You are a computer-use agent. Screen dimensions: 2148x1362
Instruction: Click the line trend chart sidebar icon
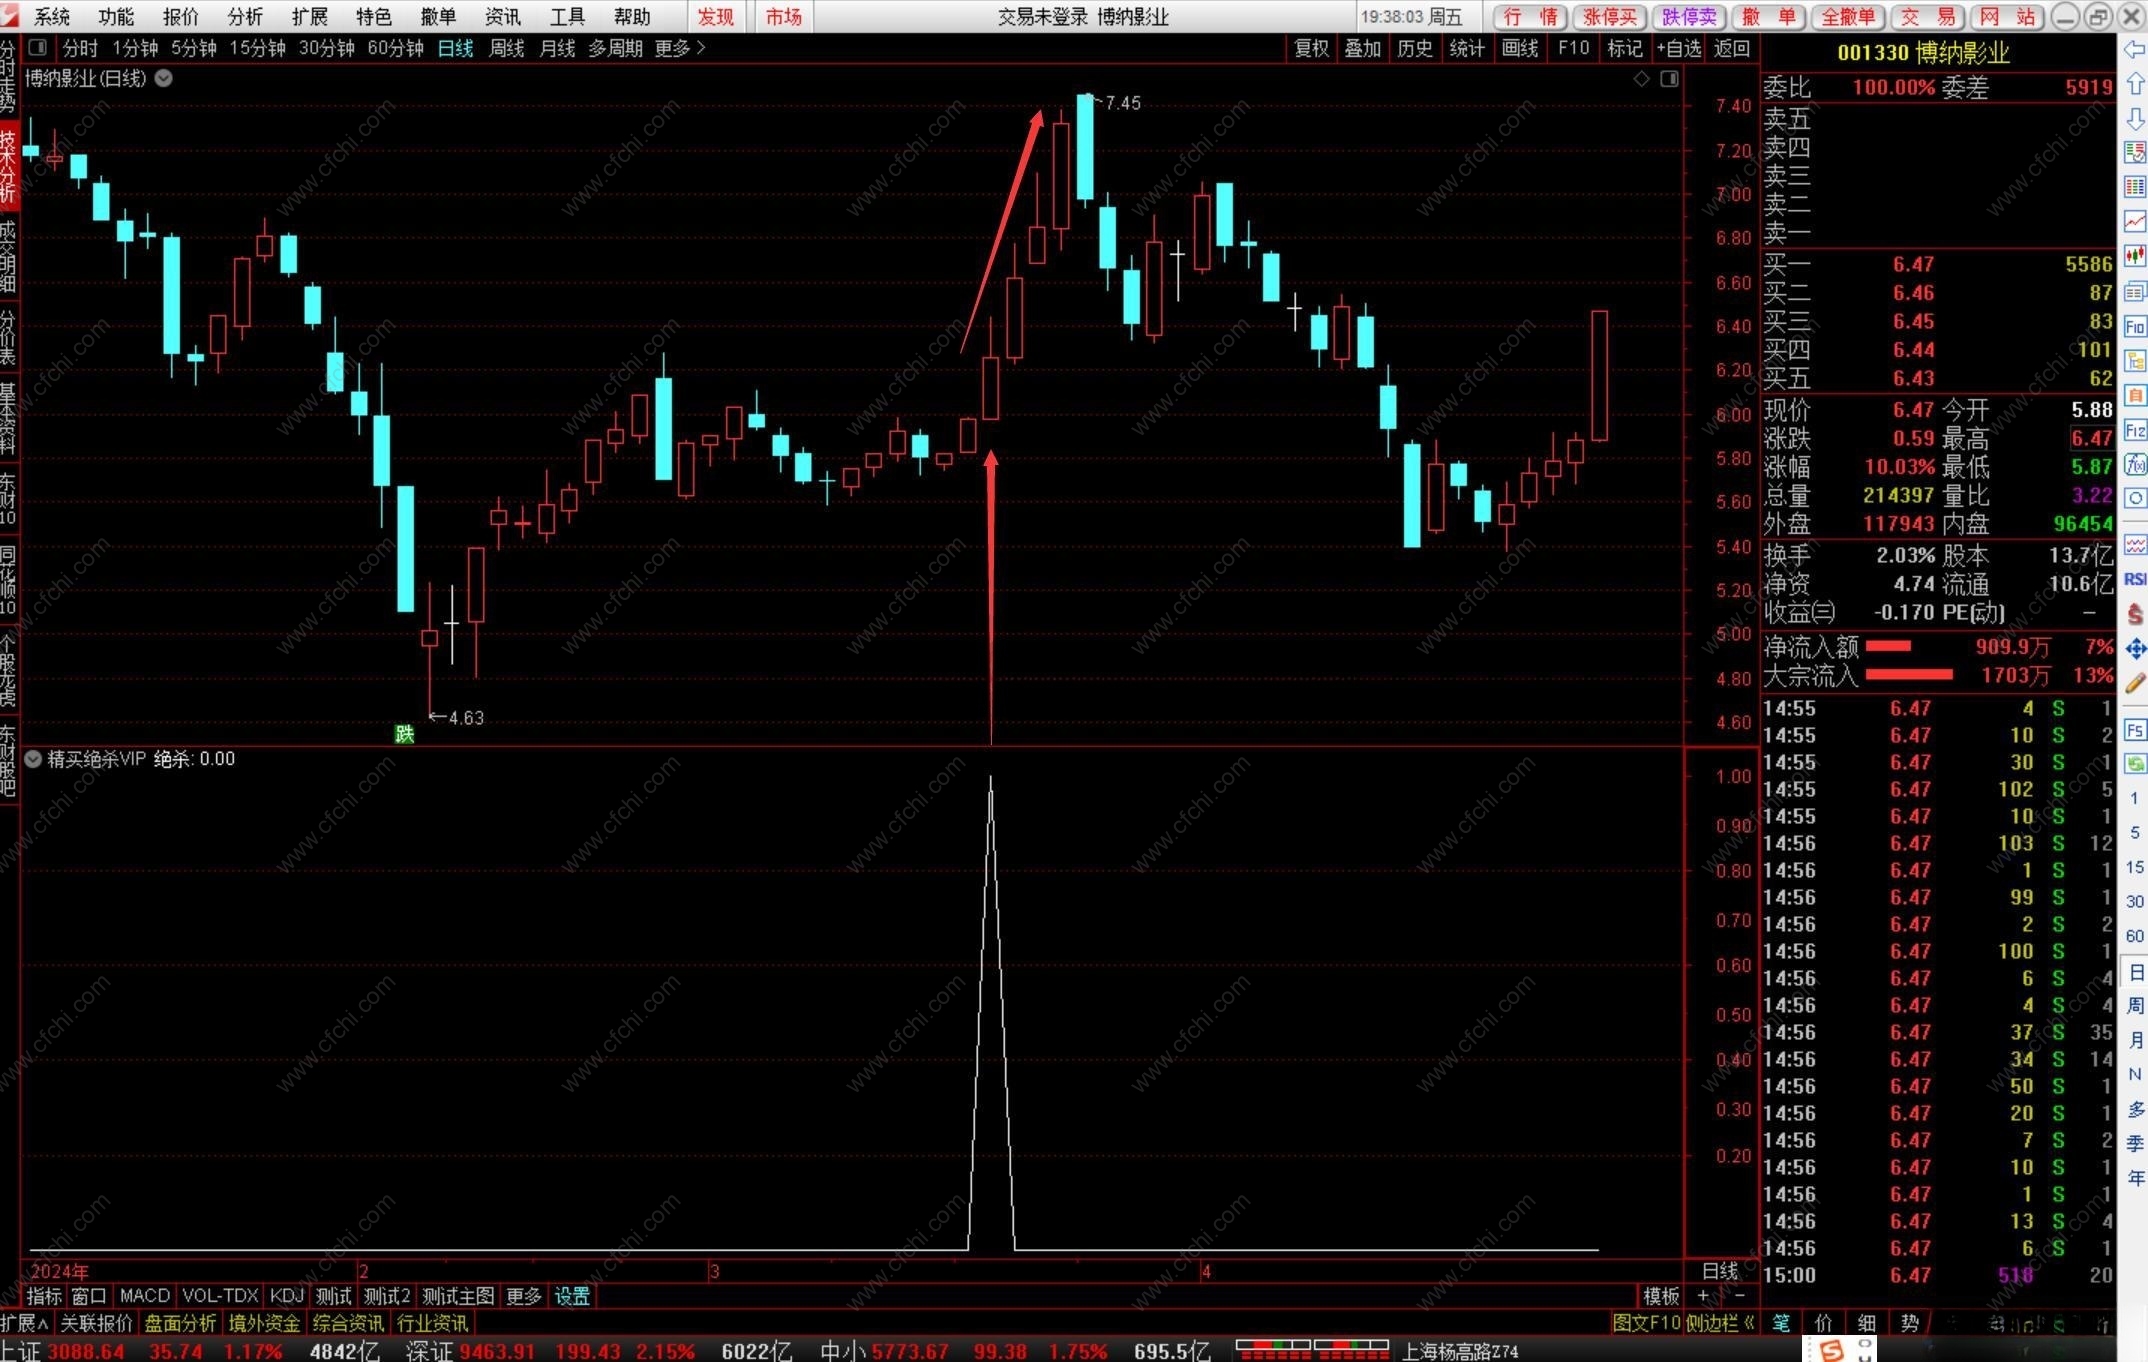[2135, 221]
